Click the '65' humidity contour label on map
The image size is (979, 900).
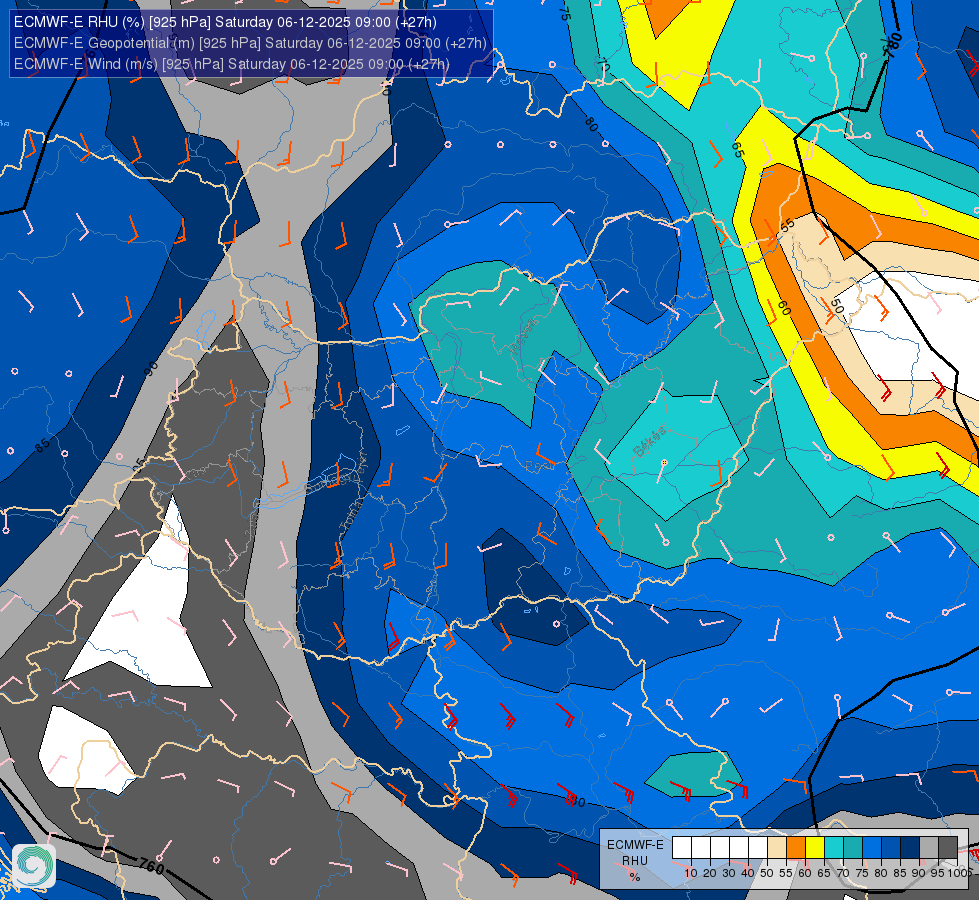coord(737,150)
